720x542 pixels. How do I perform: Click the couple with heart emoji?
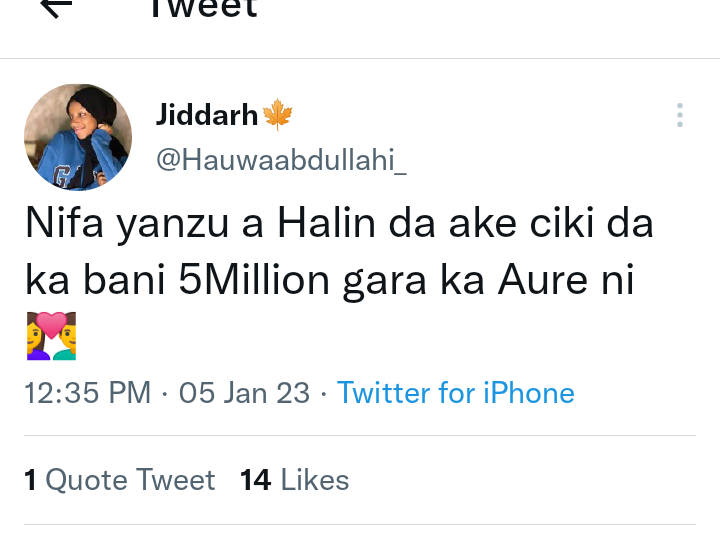(x=51, y=336)
